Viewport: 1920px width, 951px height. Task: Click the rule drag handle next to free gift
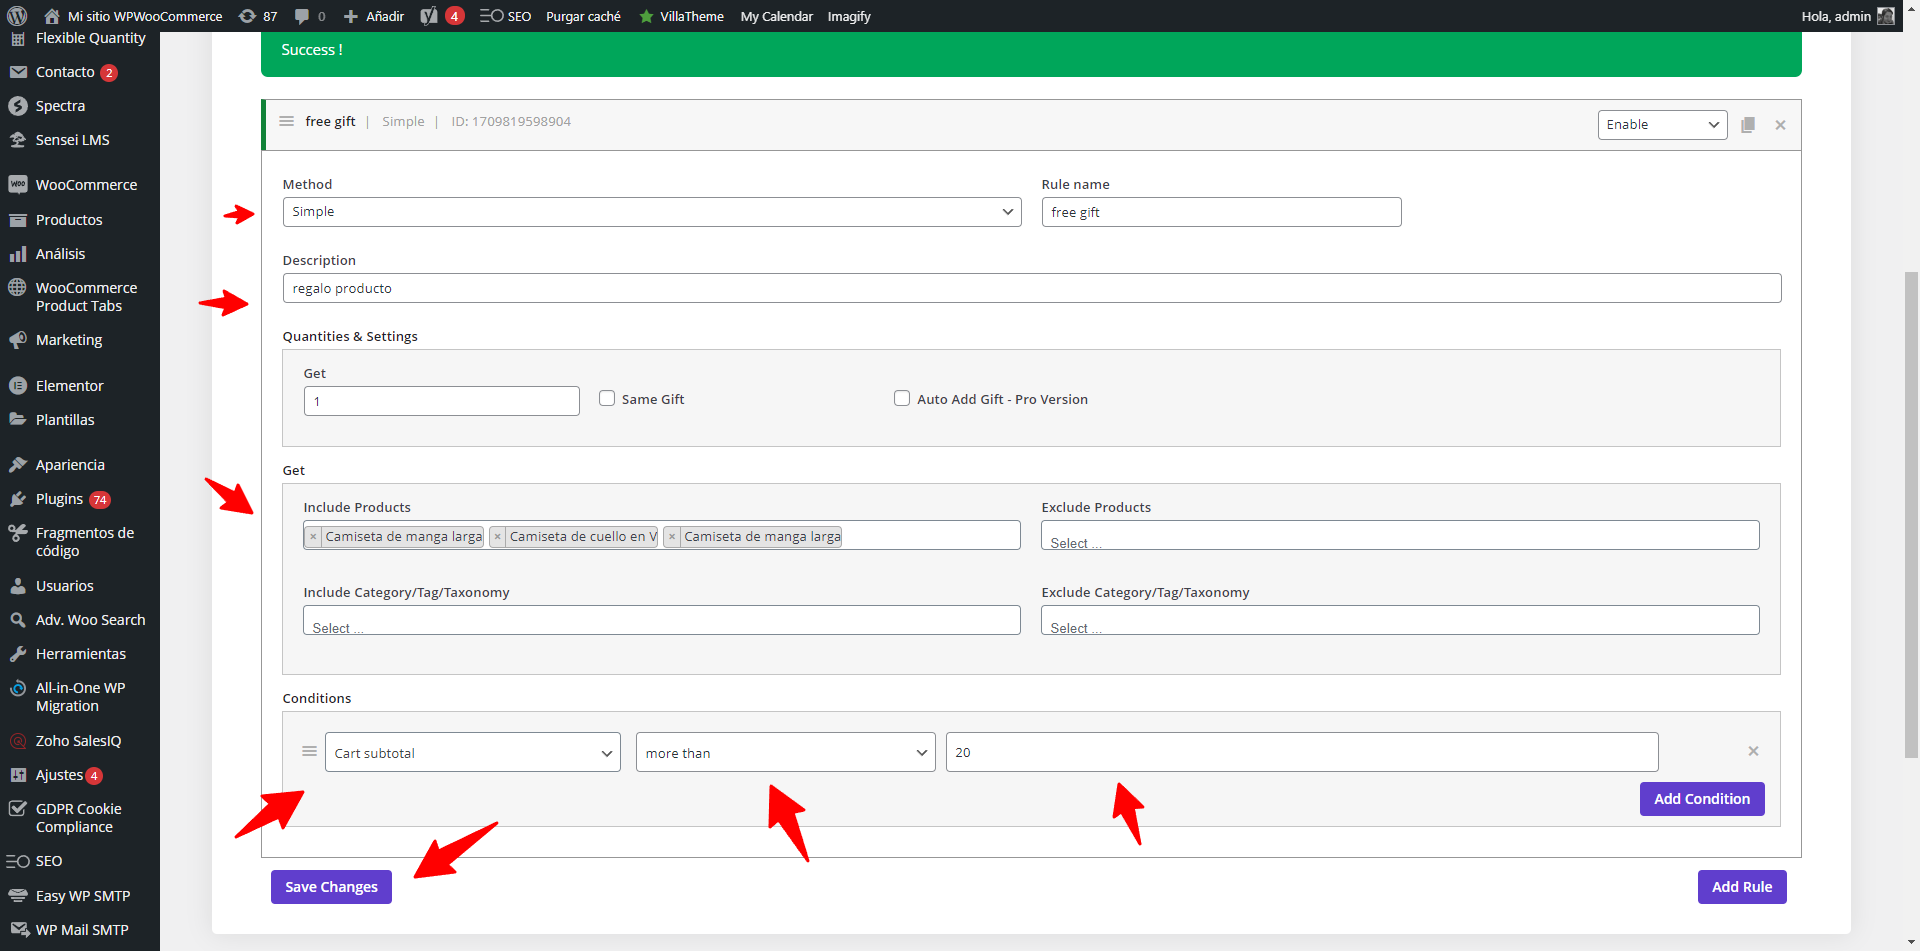286,121
